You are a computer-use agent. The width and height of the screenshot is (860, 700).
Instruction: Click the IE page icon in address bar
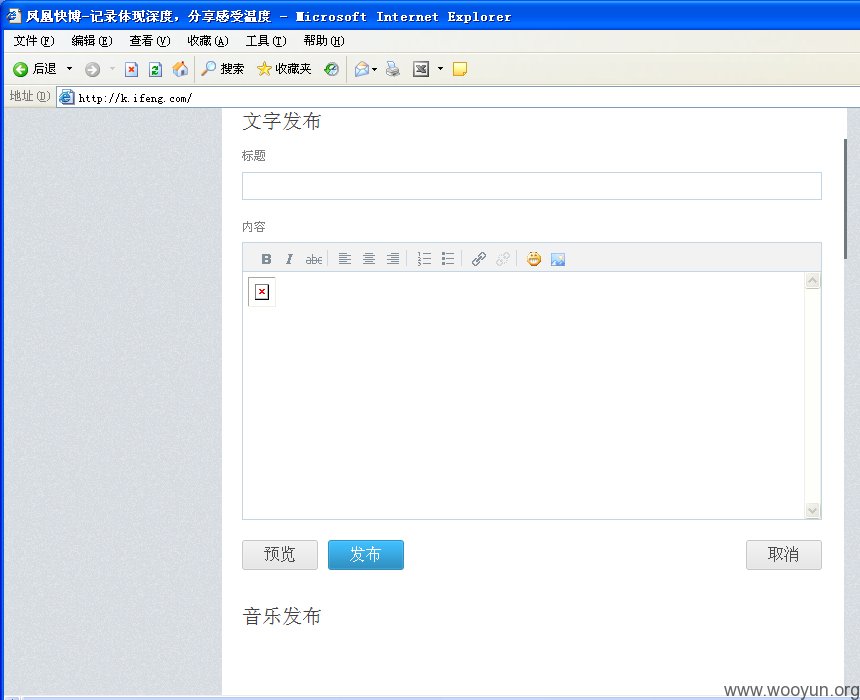(x=66, y=98)
